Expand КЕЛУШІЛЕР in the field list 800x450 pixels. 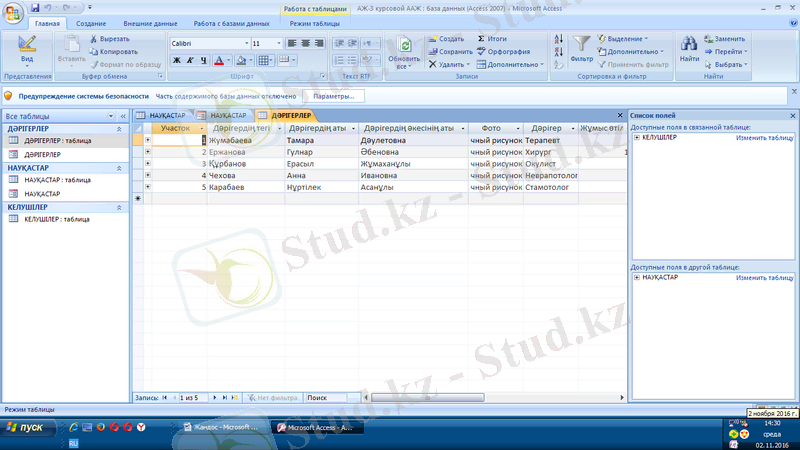(x=637, y=137)
